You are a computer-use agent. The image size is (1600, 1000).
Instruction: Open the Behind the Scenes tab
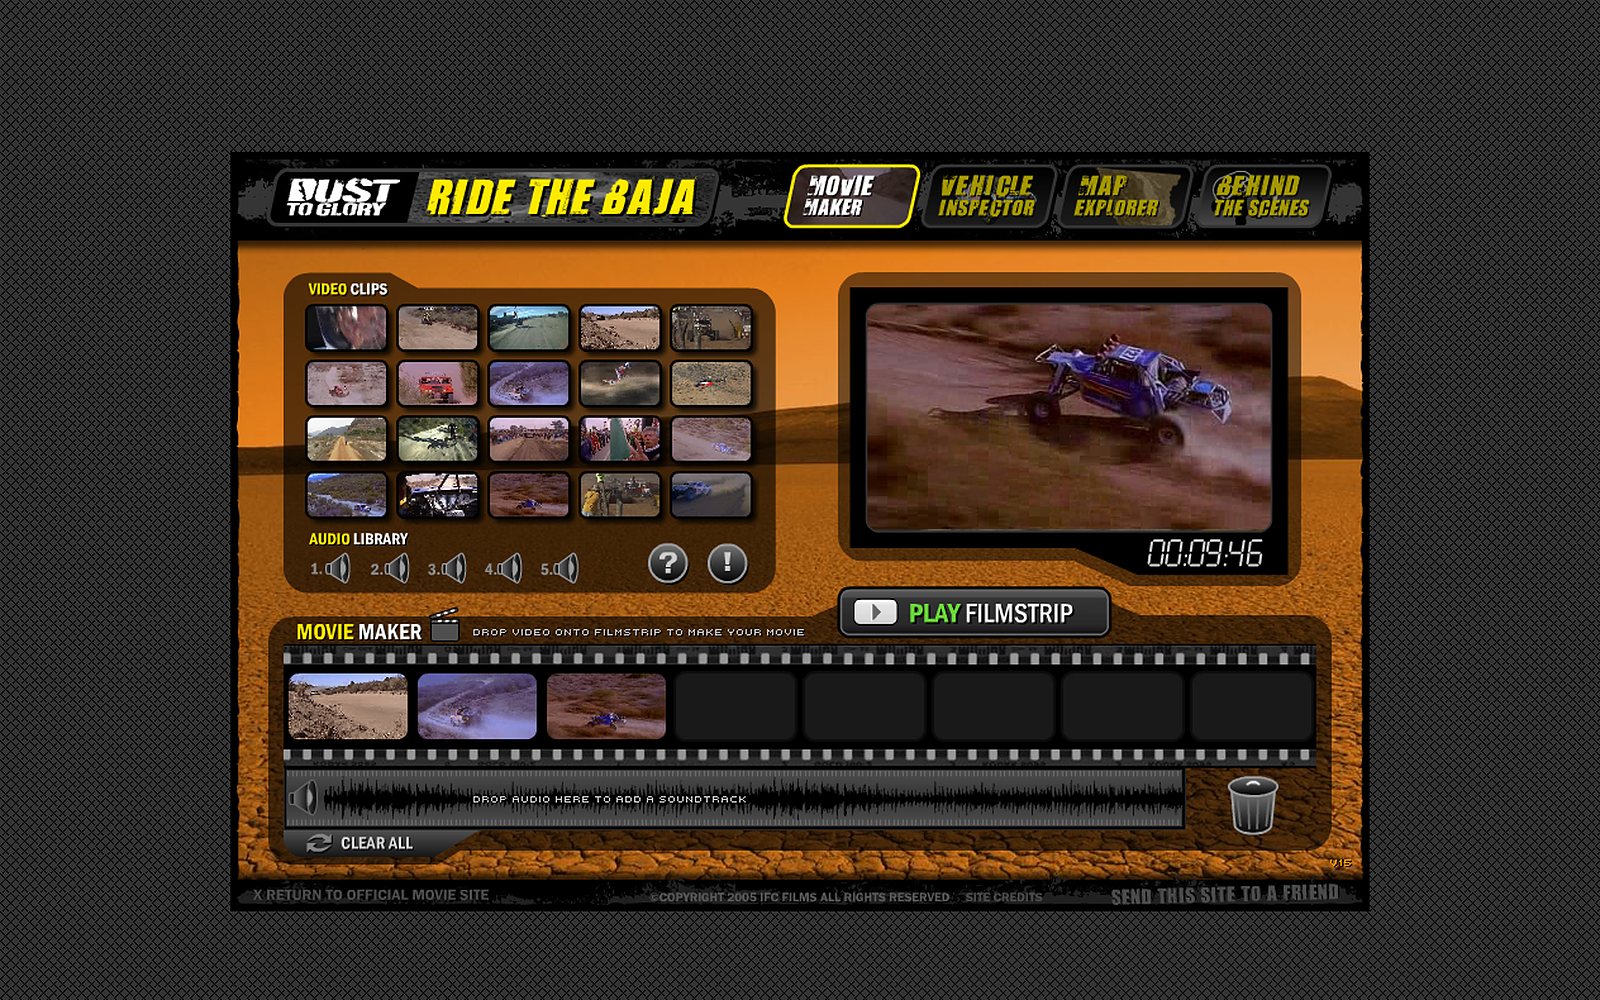click(x=1261, y=196)
